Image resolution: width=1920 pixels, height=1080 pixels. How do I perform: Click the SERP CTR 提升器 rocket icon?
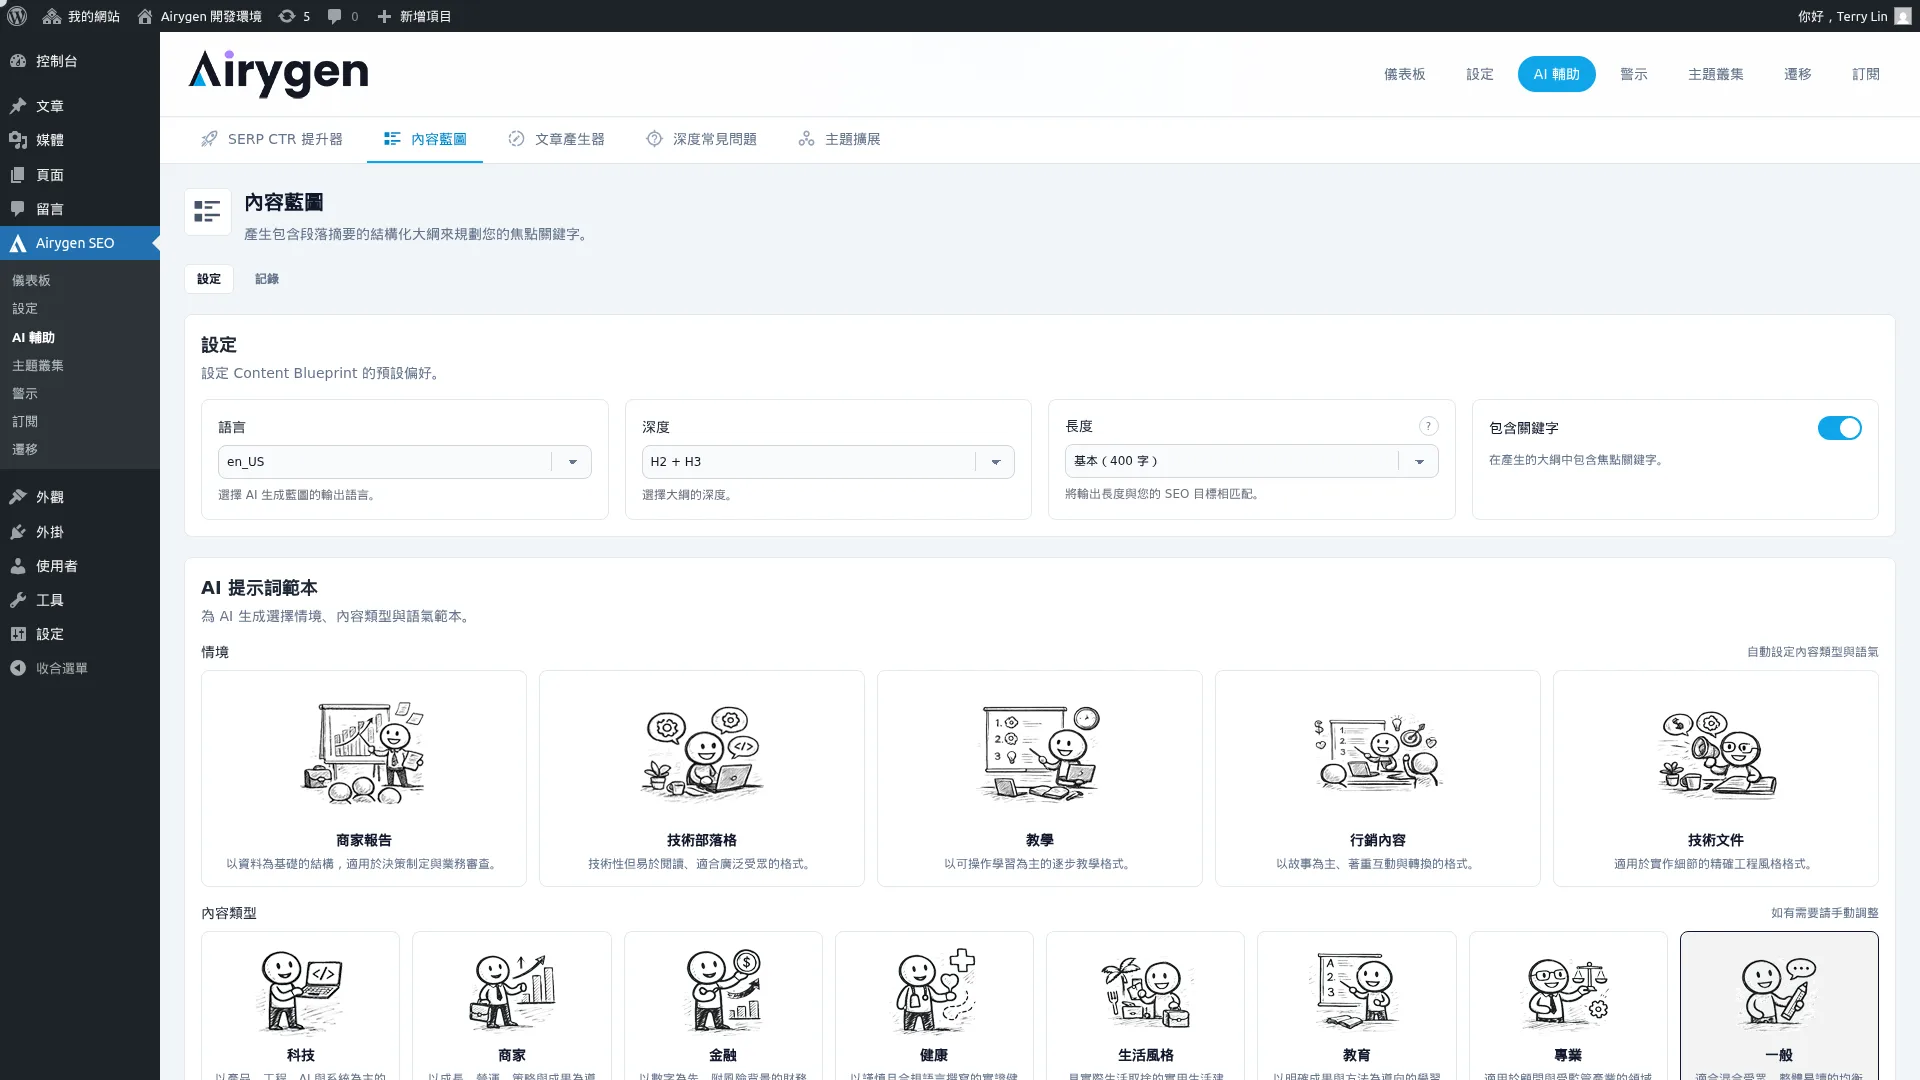209,139
